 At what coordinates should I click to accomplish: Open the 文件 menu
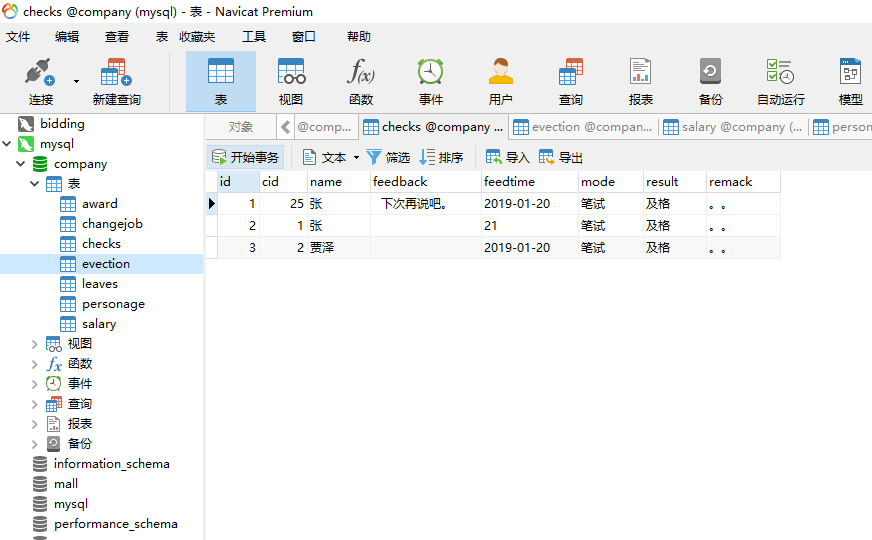click(x=18, y=37)
